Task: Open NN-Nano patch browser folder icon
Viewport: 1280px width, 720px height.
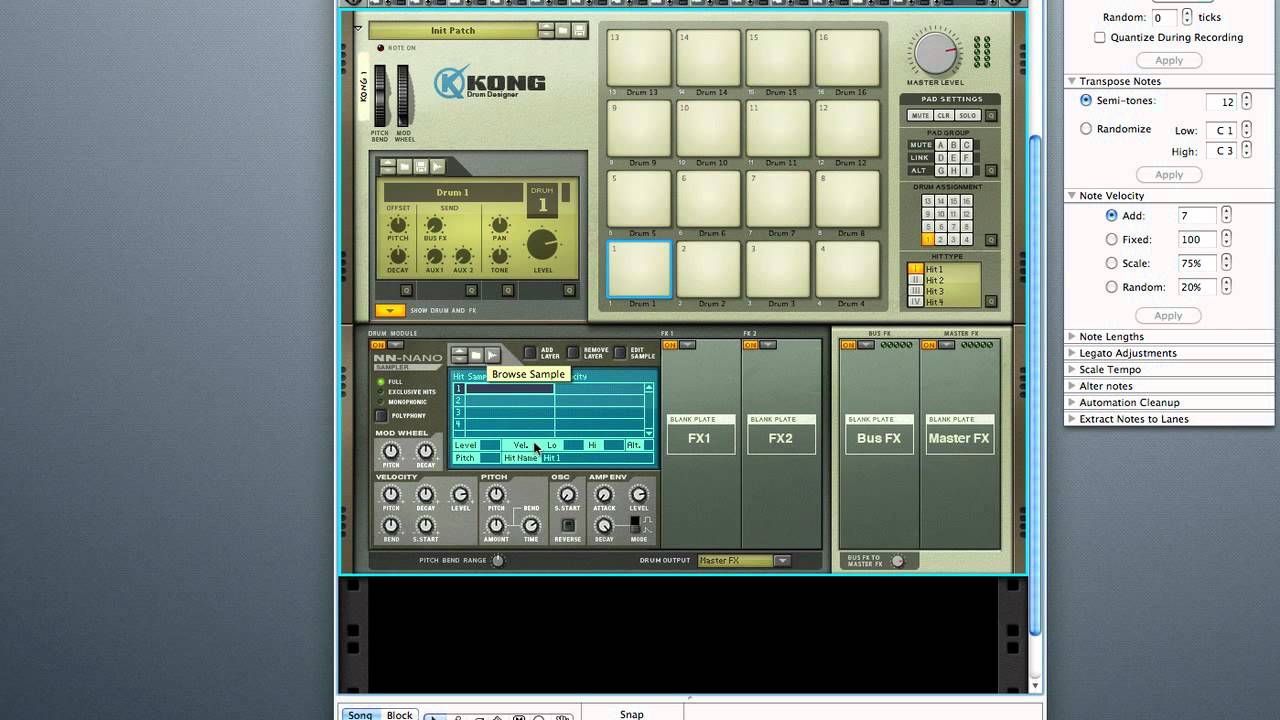Action: click(476, 355)
